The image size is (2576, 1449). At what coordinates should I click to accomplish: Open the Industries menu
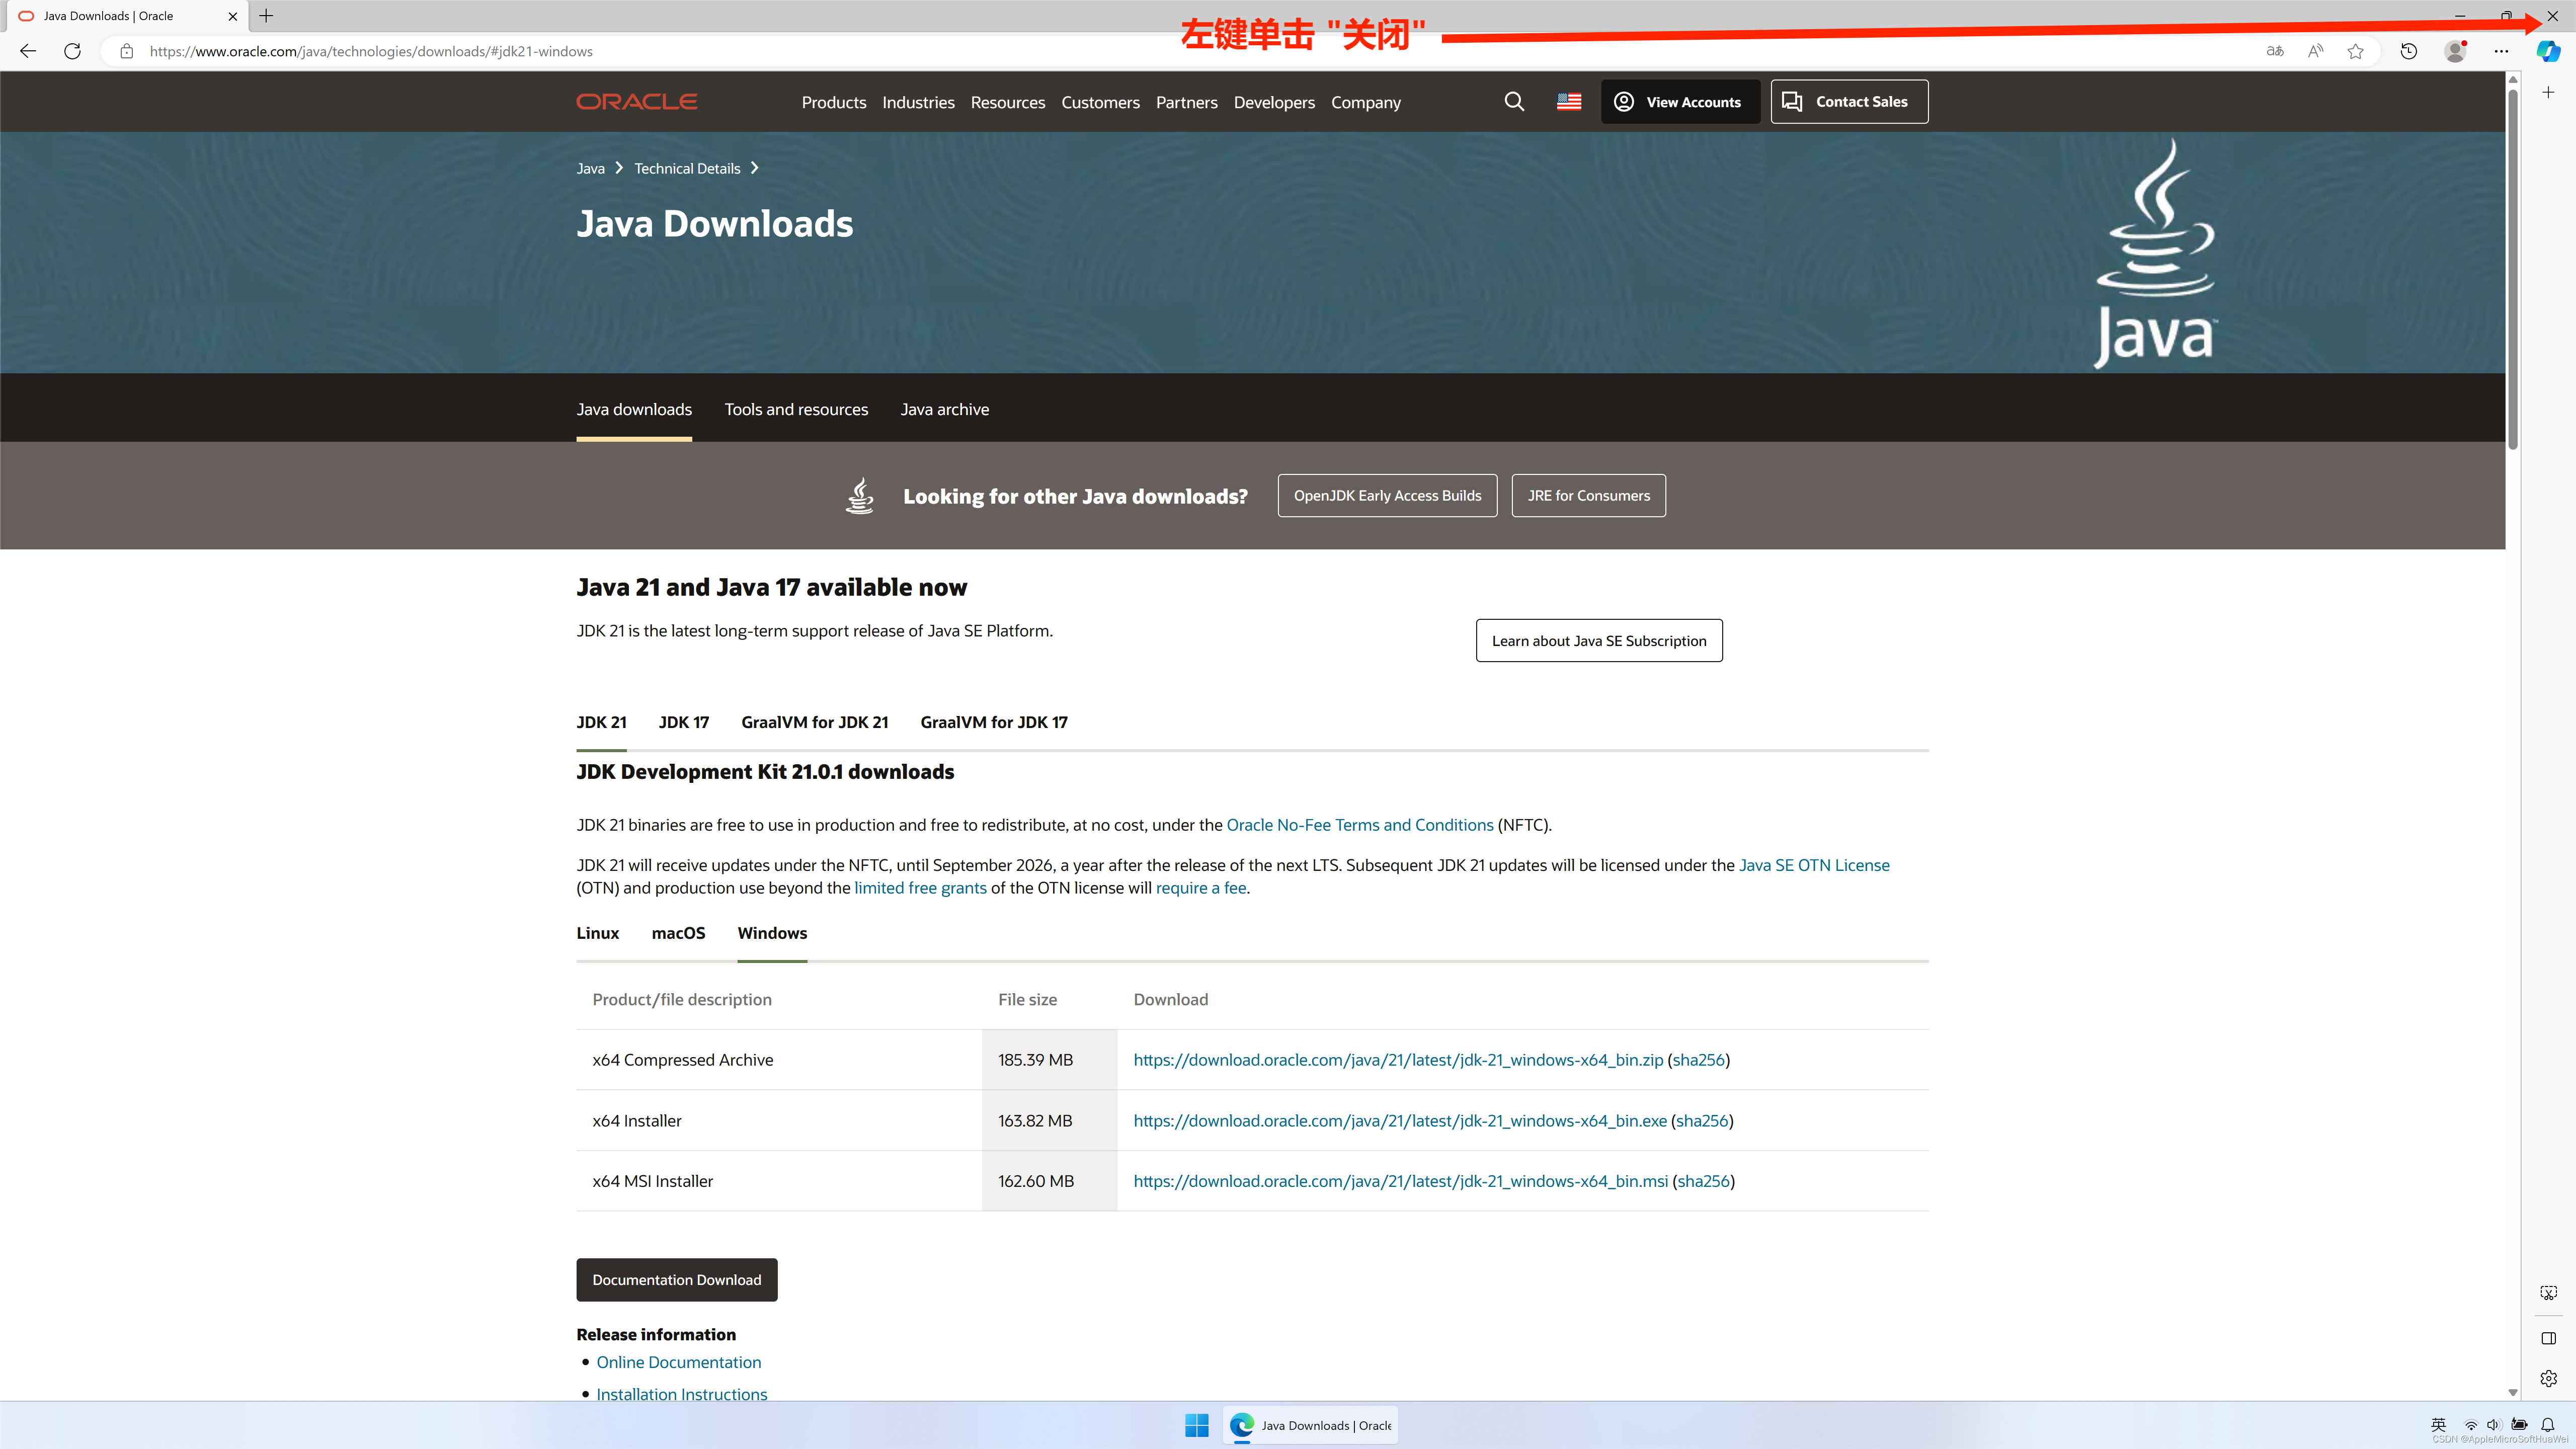coord(918,102)
